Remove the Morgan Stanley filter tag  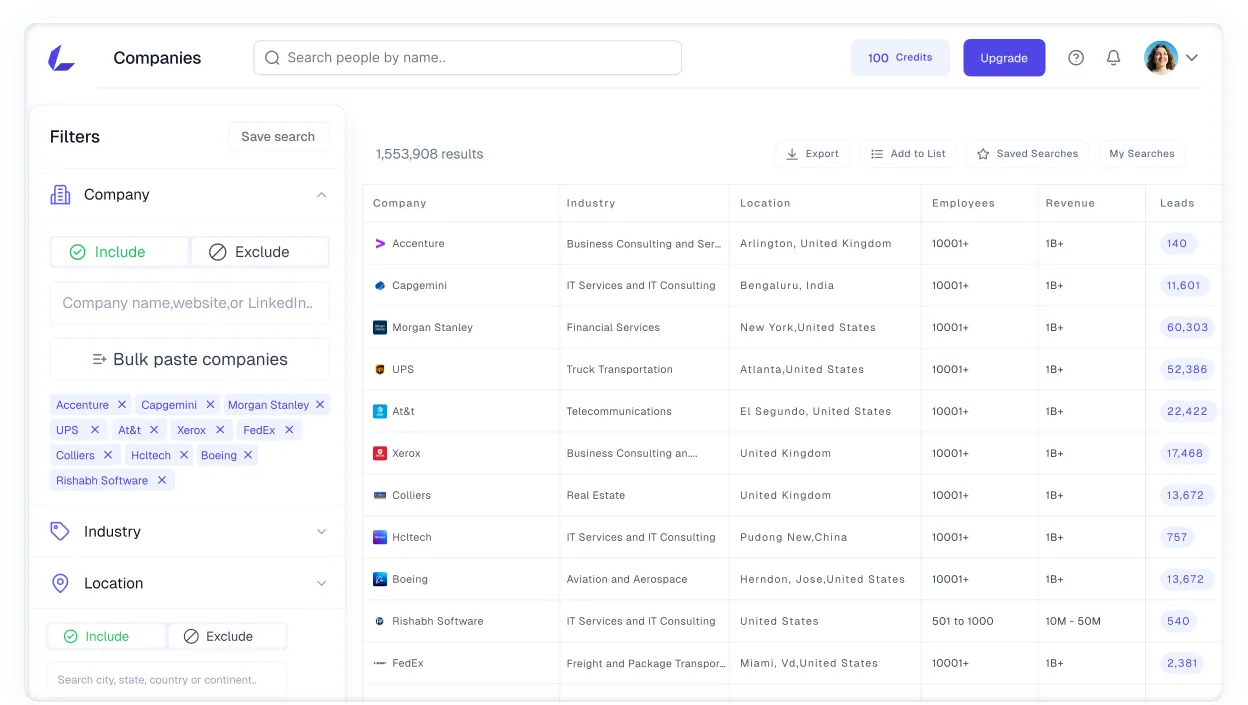click(320, 405)
